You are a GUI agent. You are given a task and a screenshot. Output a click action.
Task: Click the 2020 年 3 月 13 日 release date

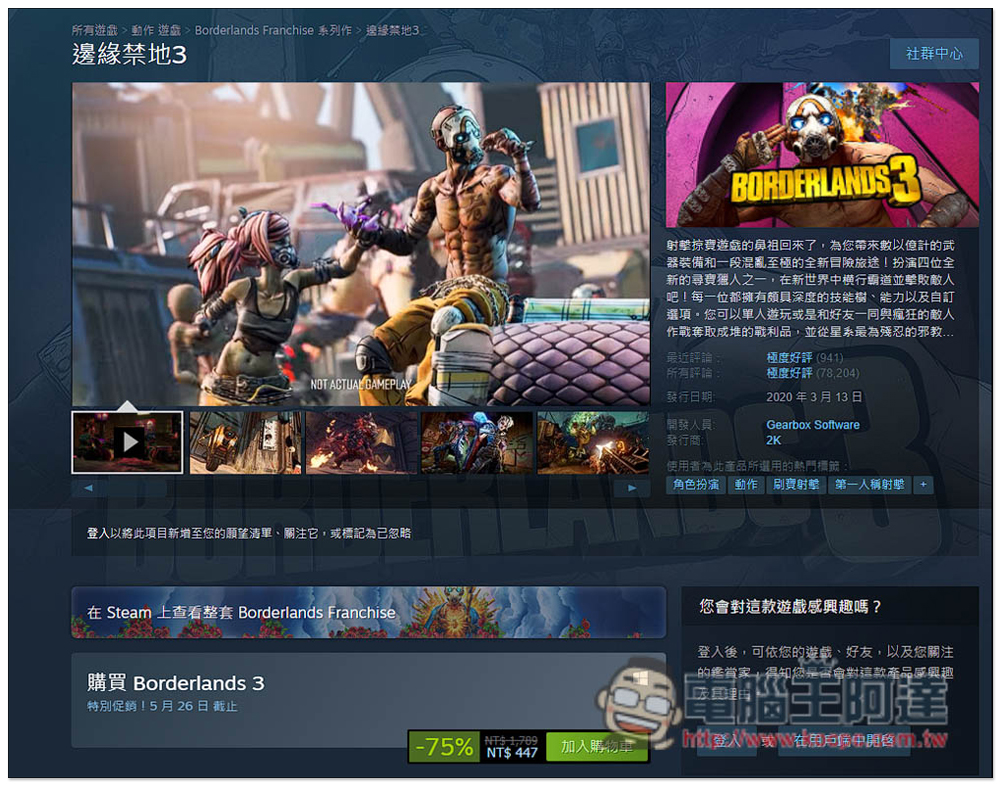(814, 397)
